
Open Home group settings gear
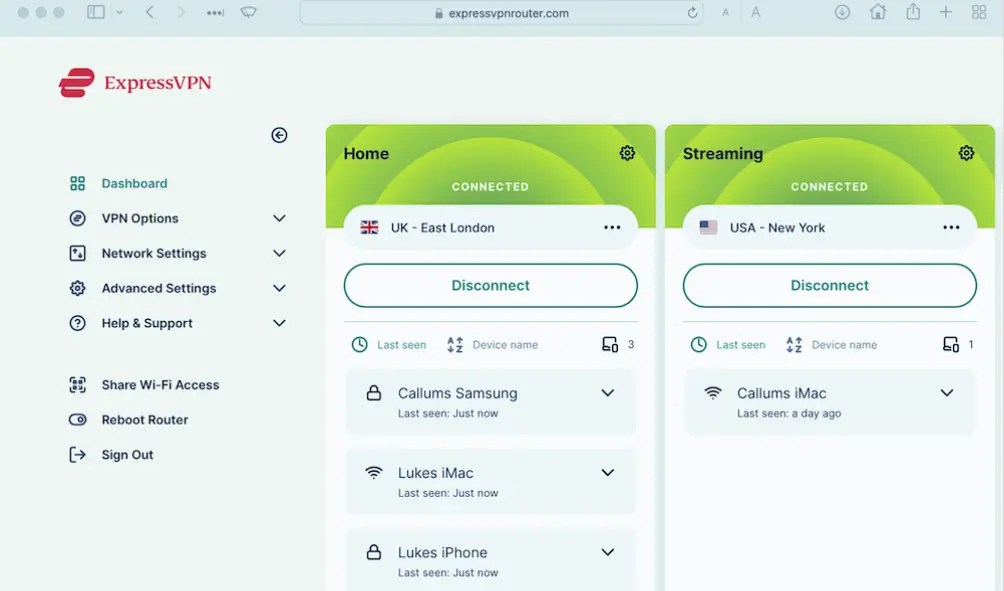(x=627, y=153)
